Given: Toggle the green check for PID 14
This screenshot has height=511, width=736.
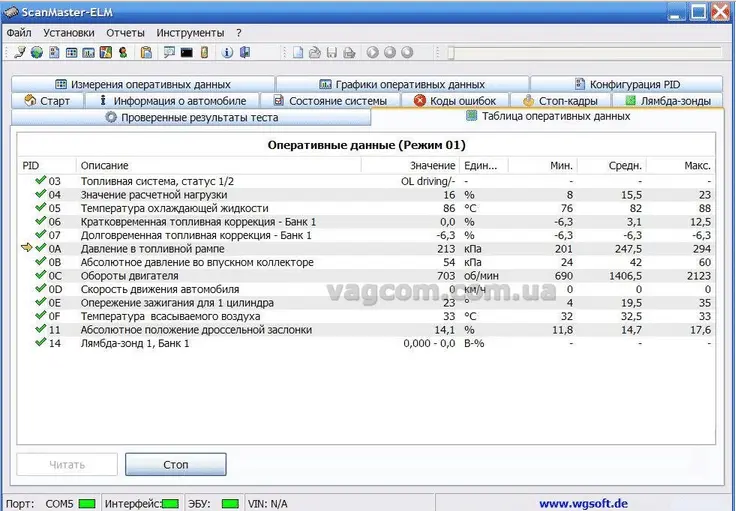Looking at the screenshot, I should pyautogui.click(x=40, y=343).
